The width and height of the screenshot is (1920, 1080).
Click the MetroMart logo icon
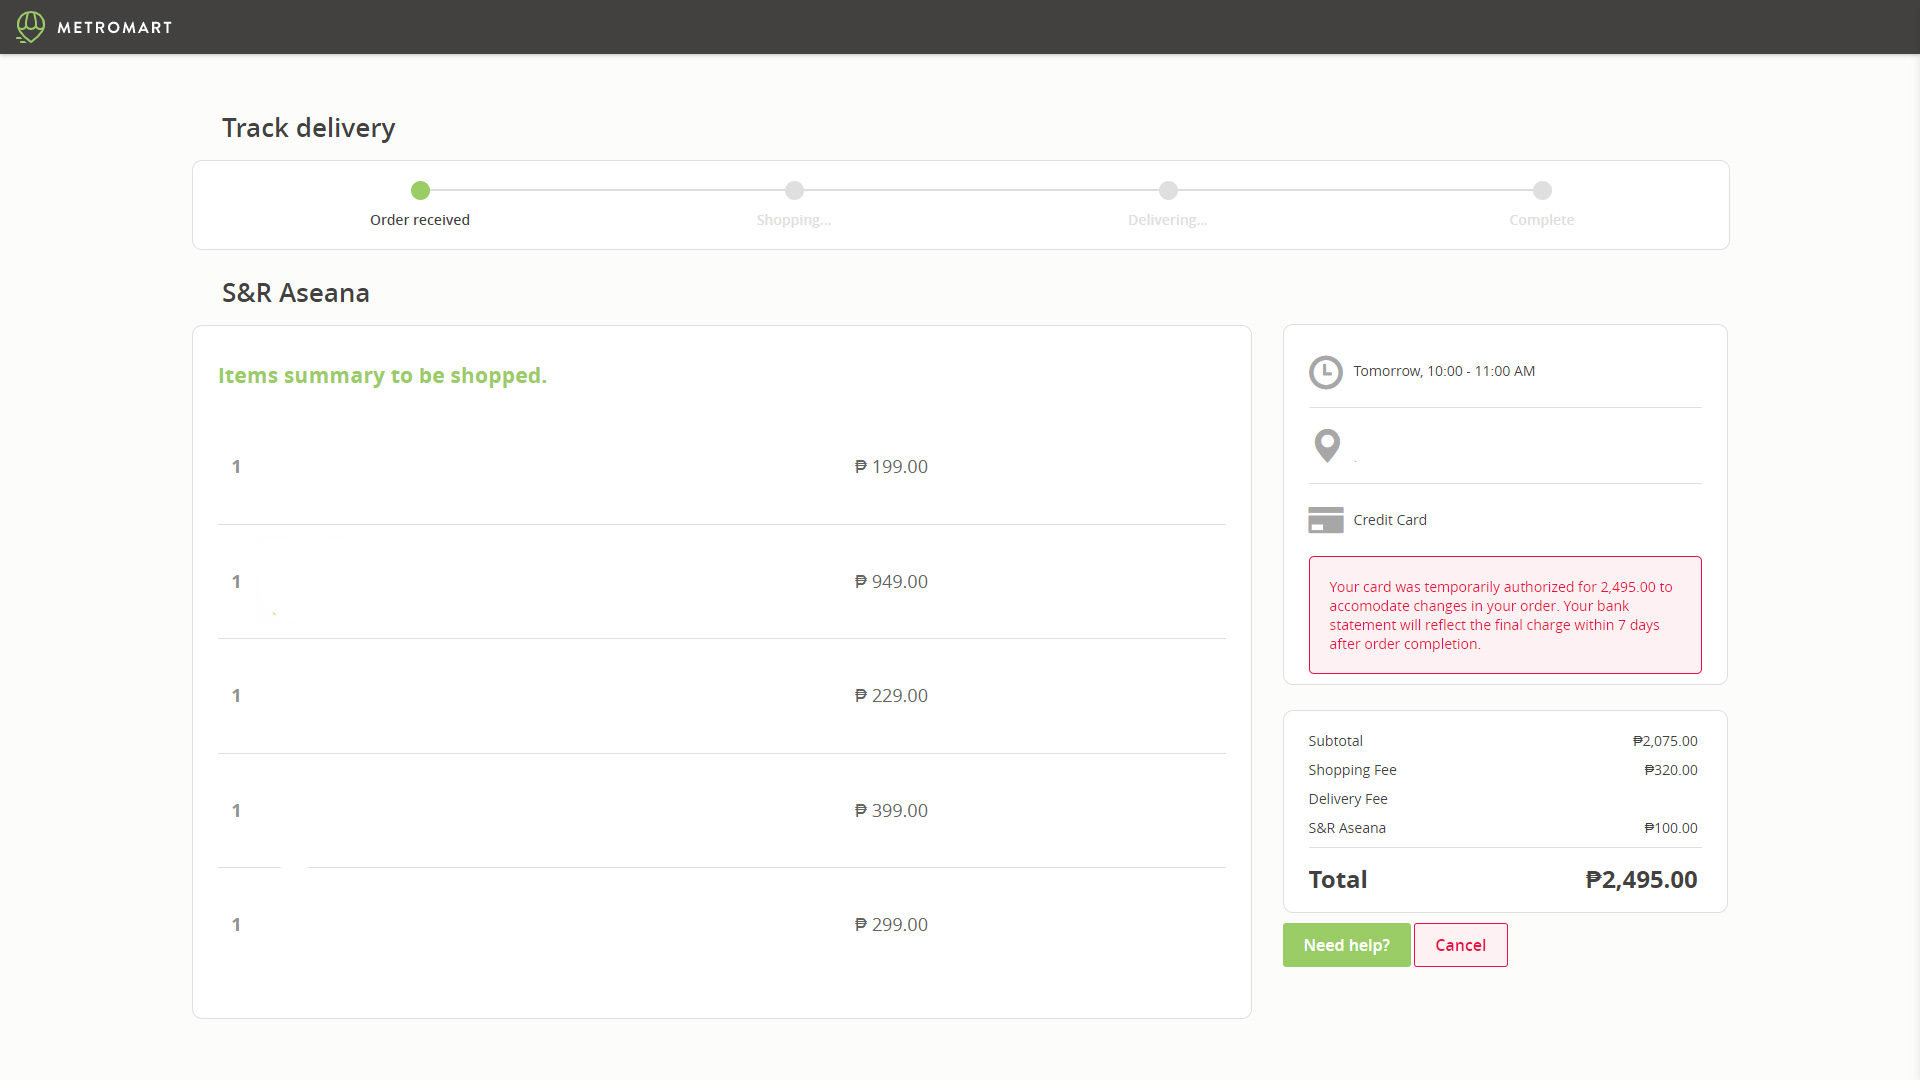click(31, 27)
